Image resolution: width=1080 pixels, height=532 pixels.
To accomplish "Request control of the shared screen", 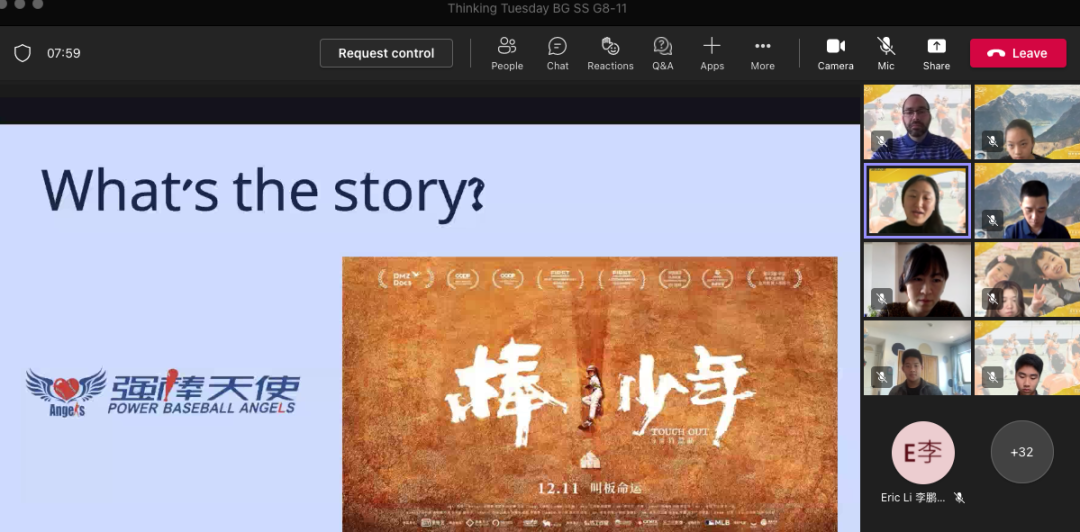I will pyautogui.click(x=386, y=53).
